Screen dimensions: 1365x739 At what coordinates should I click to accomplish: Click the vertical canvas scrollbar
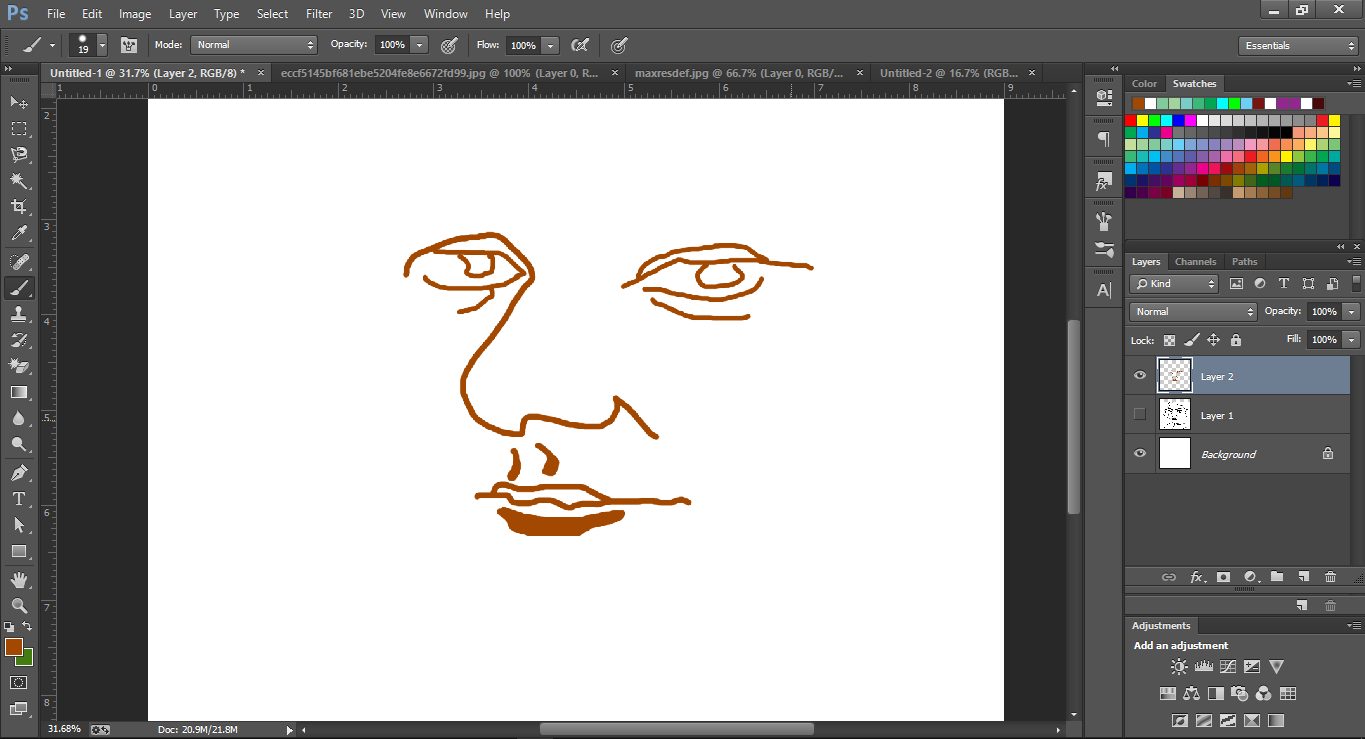[x=1074, y=416]
